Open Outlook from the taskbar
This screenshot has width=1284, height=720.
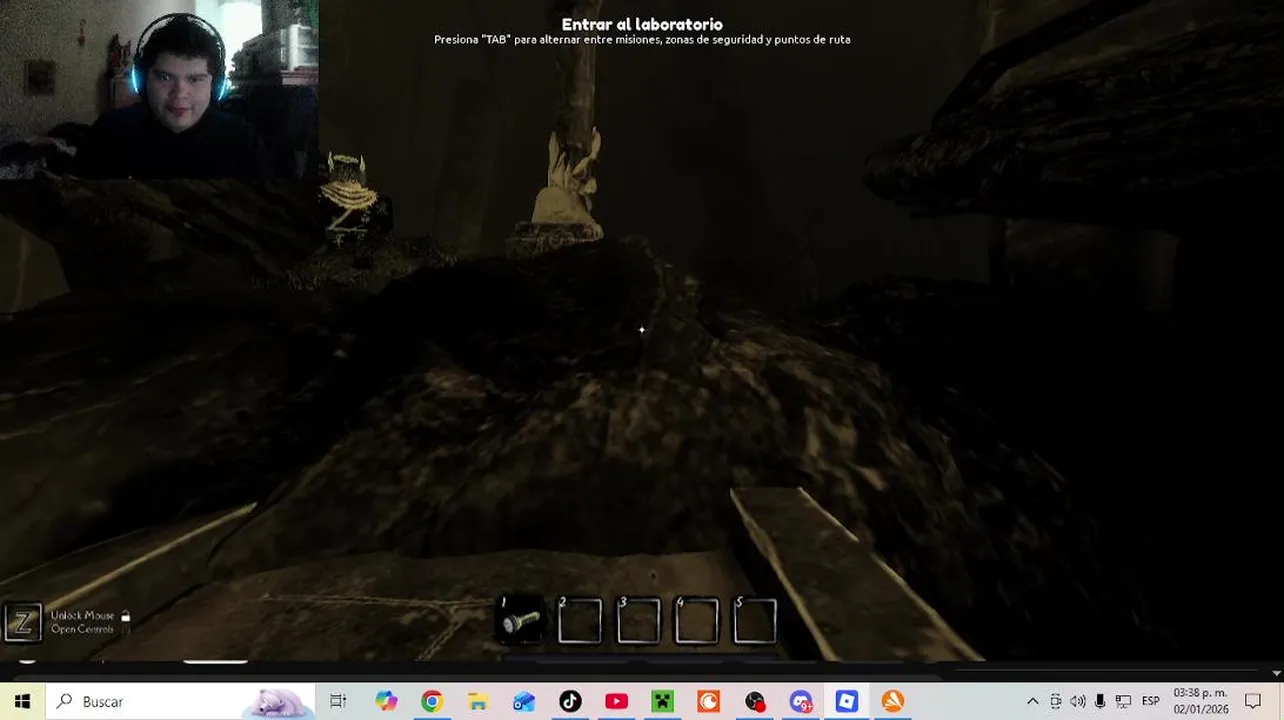click(x=524, y=701)
